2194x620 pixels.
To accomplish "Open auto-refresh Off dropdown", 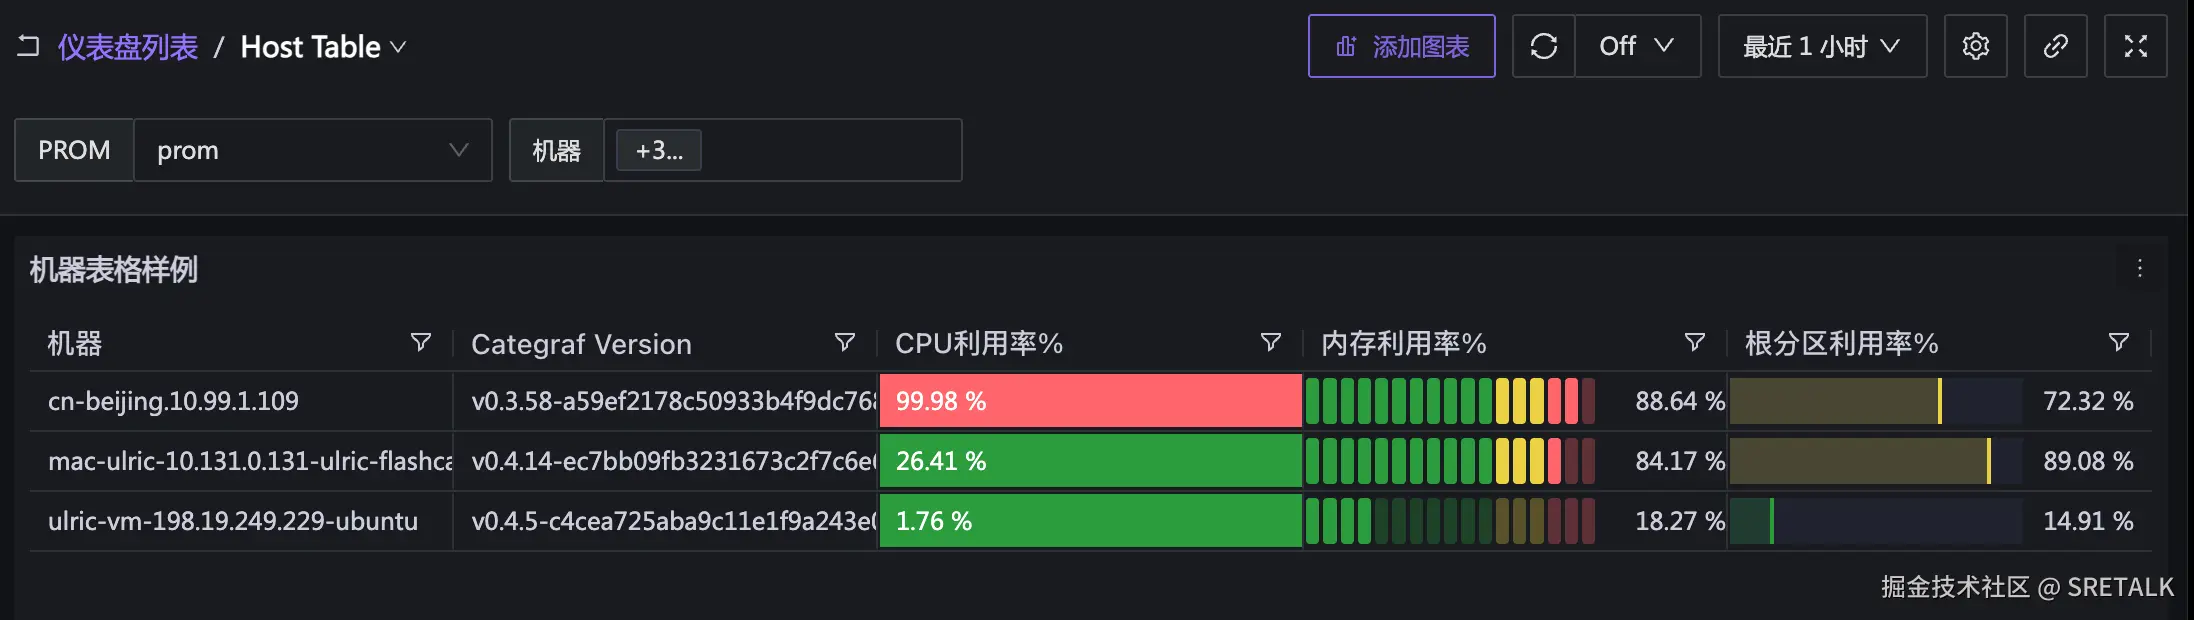I will 1637,46.
